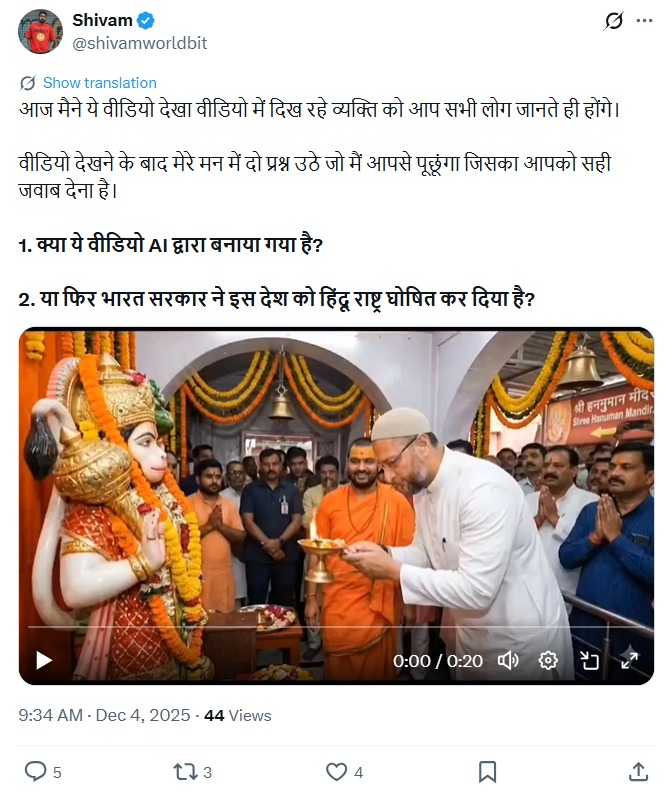Open the Grok icon beside the more menu
The height and width of the screenshot is (796, 672).
coord(613,21)
